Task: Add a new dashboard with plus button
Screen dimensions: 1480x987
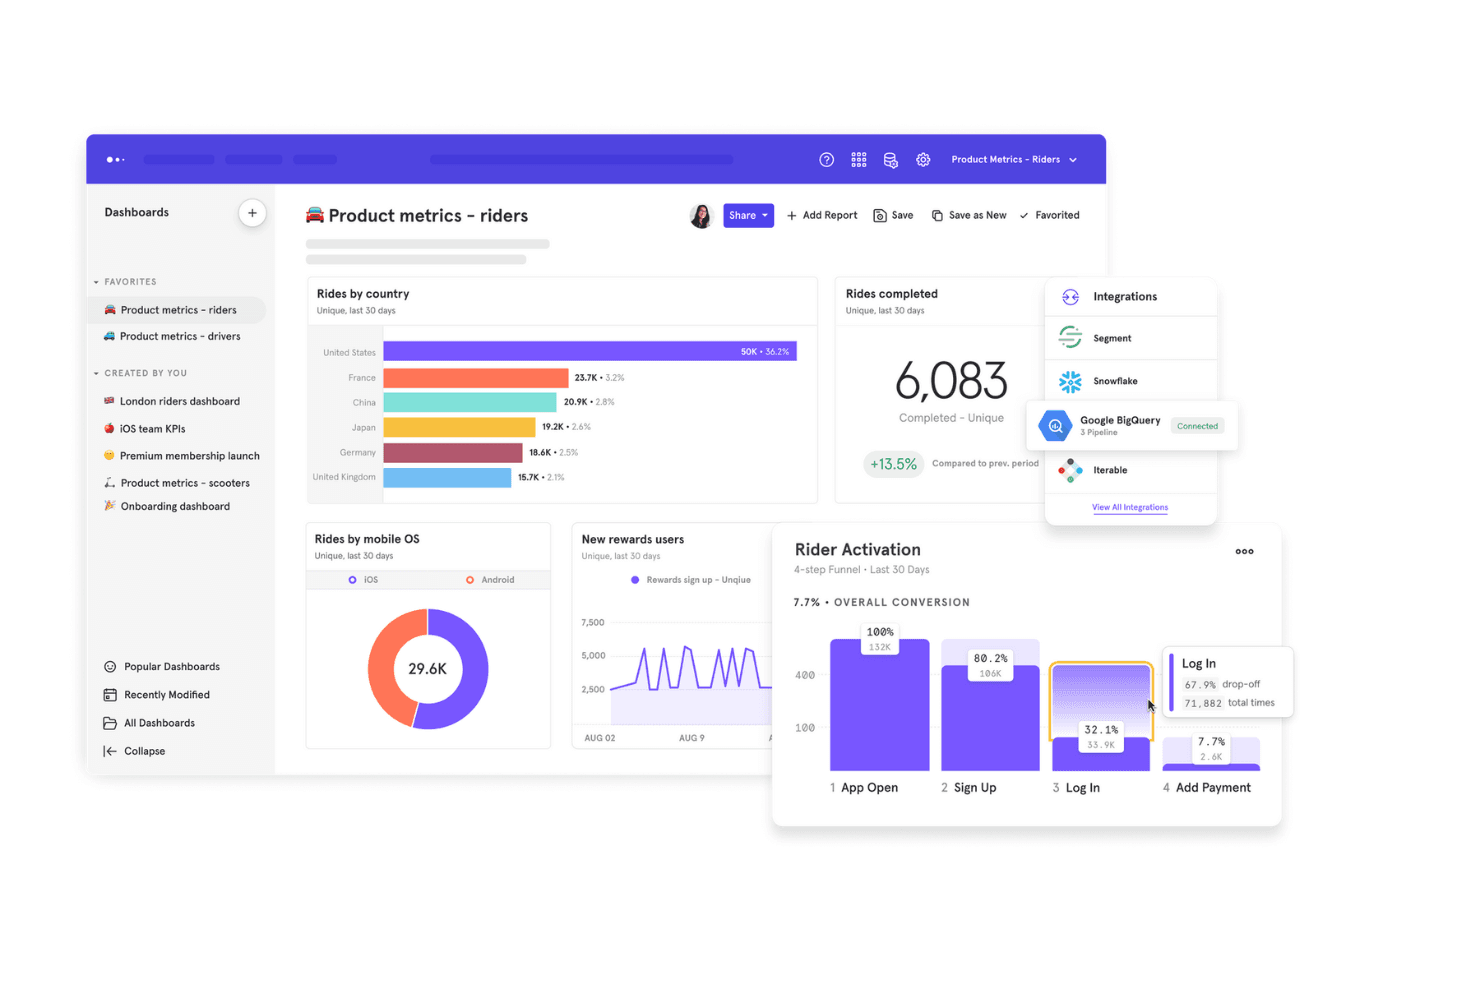Action: tap(252, 213)
